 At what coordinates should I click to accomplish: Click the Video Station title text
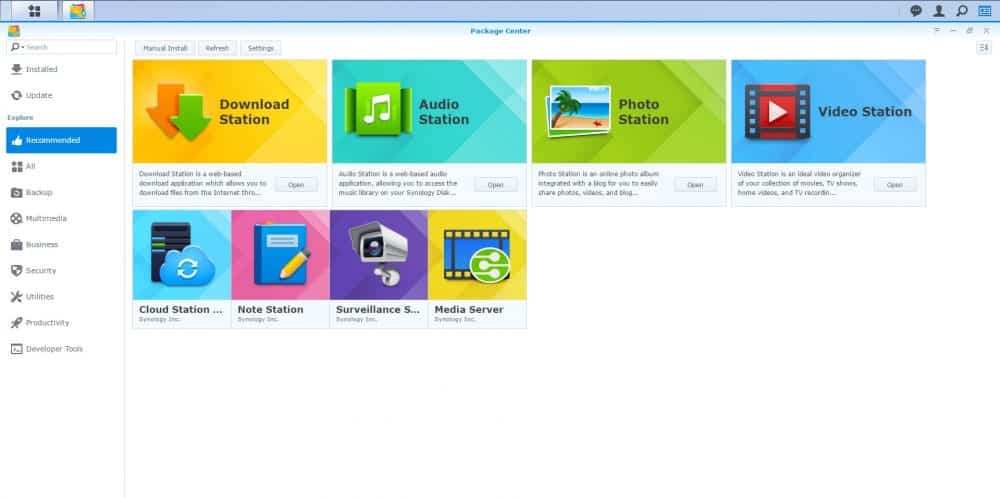tap(865, 112)
